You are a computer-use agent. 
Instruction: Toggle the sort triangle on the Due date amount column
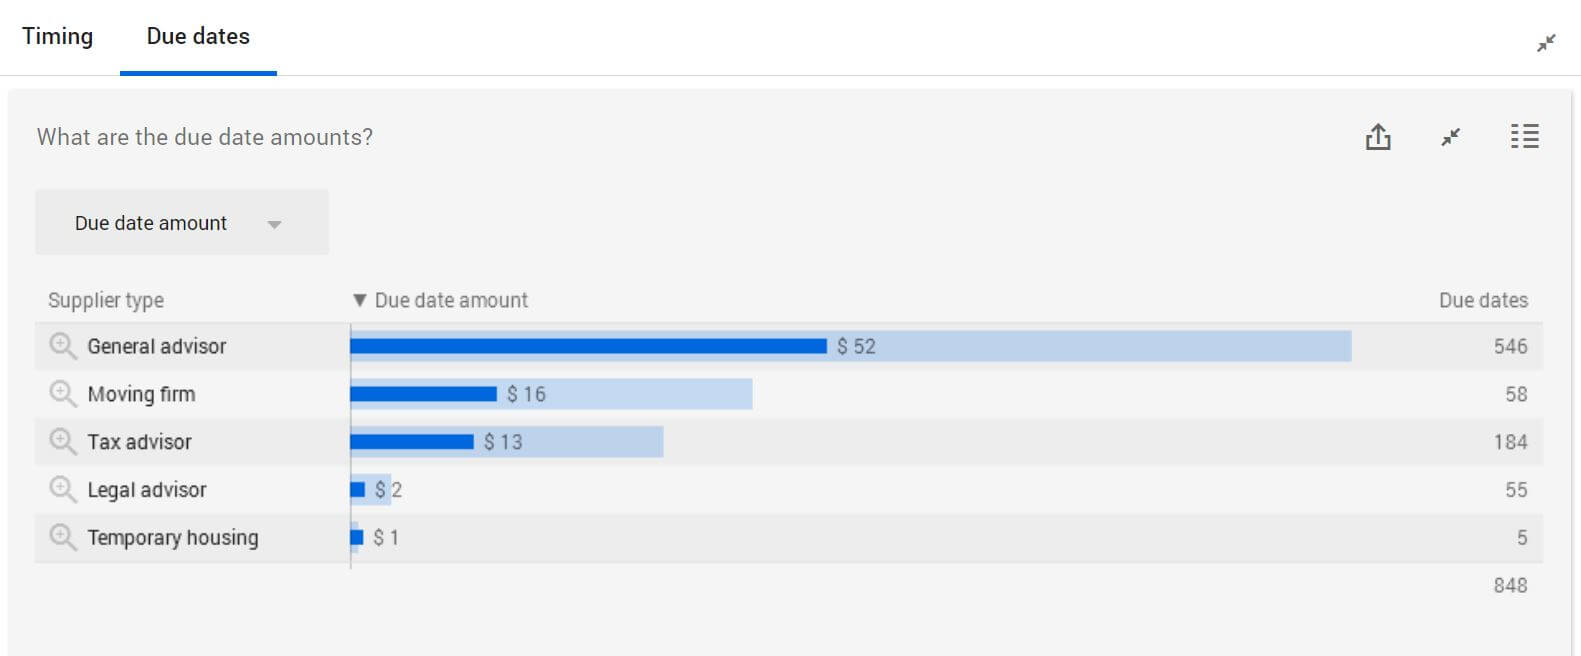(x=359, y=300)
